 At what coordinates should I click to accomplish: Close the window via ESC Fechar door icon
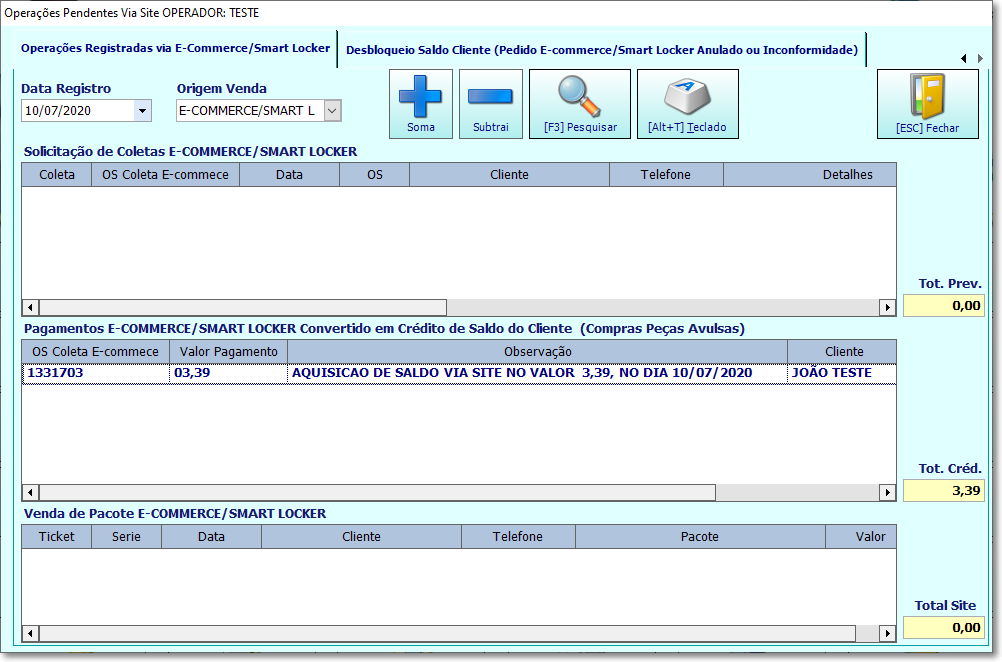[927, 104]
